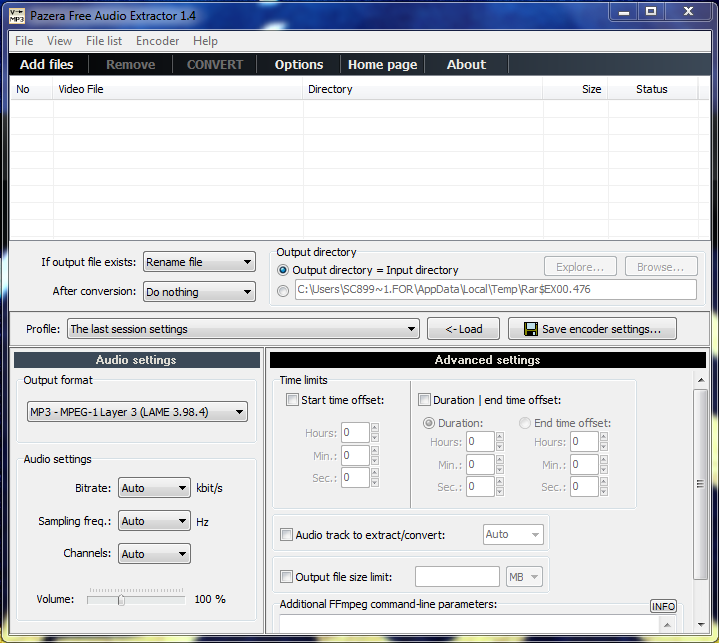Click the Size column header
Viewport: 719px width, 643px height.
(x=575, y=89)
